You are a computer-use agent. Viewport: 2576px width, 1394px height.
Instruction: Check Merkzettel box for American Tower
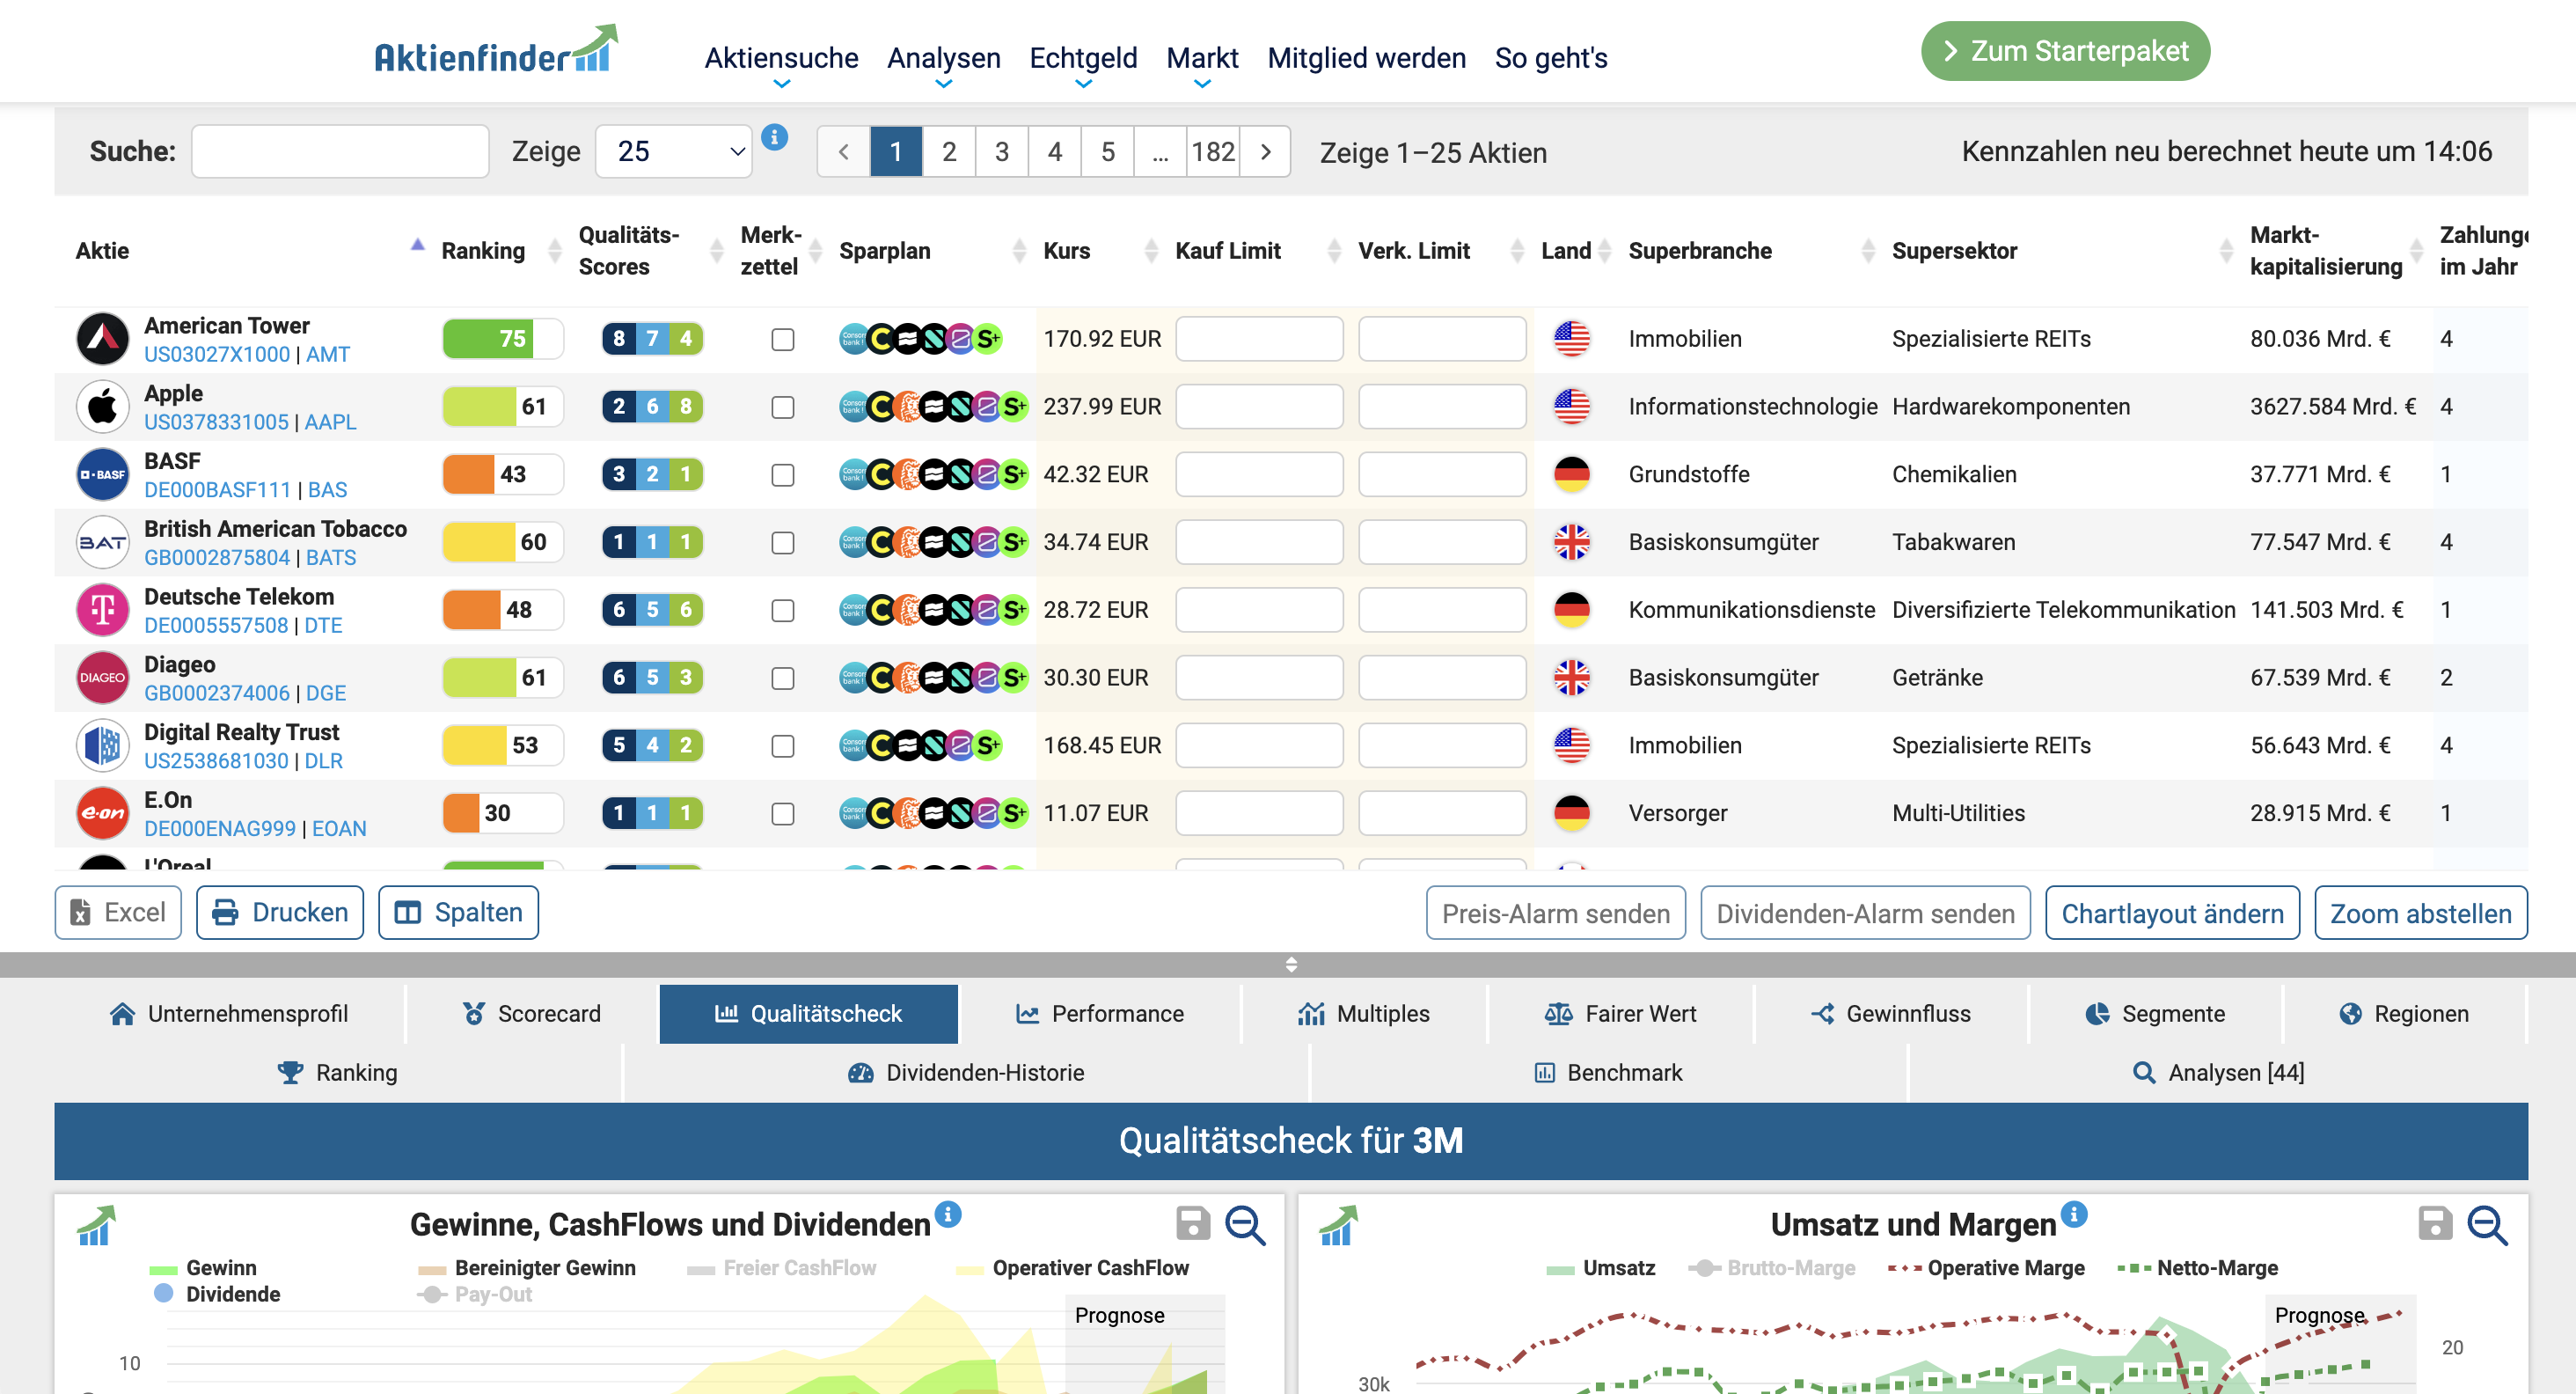coord(783,340)
